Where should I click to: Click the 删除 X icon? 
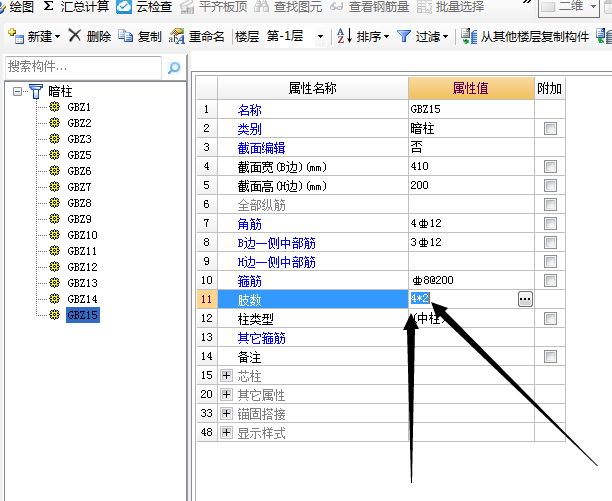point(75,36)
